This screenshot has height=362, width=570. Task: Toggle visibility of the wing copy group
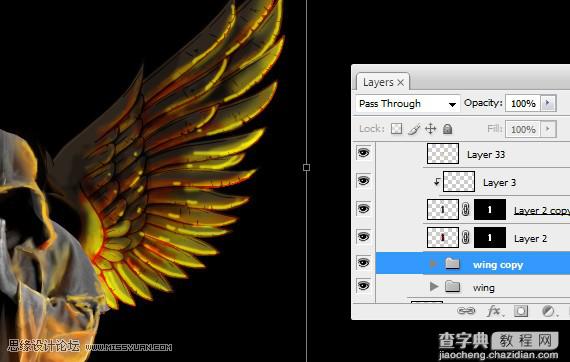click(x=364, y=262)
